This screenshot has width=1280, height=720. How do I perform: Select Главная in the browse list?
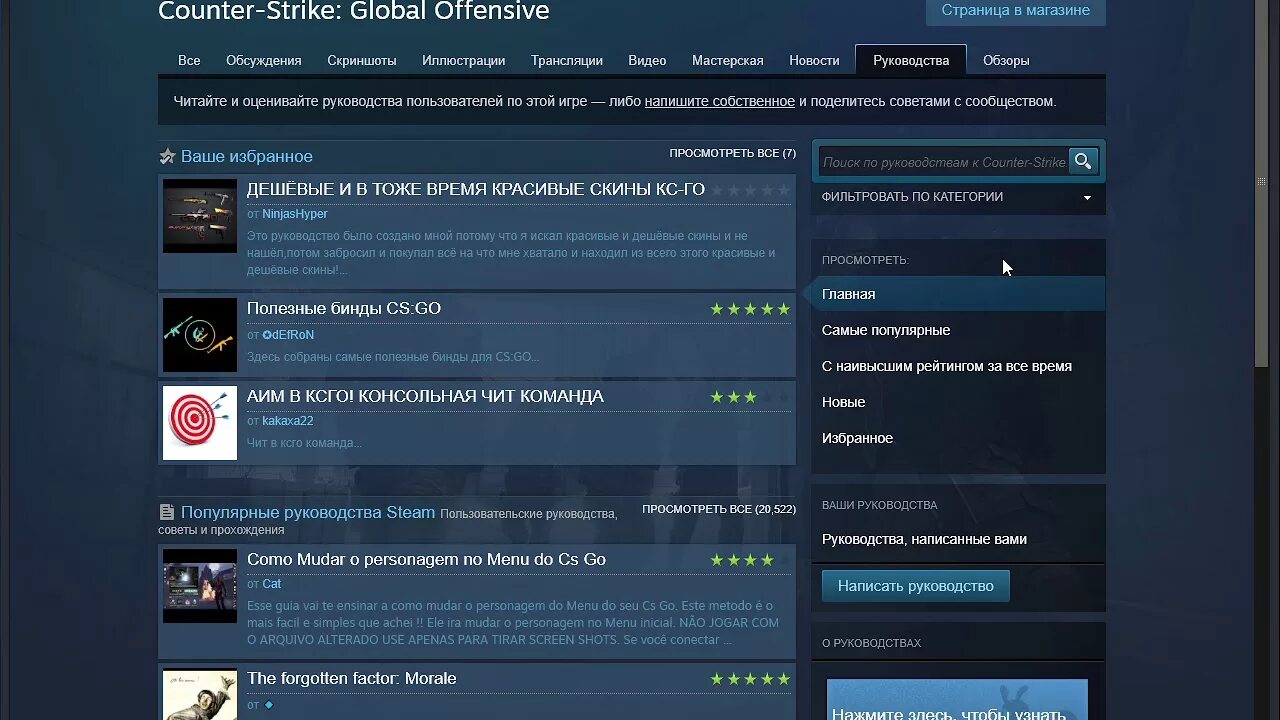click(957, 294)
